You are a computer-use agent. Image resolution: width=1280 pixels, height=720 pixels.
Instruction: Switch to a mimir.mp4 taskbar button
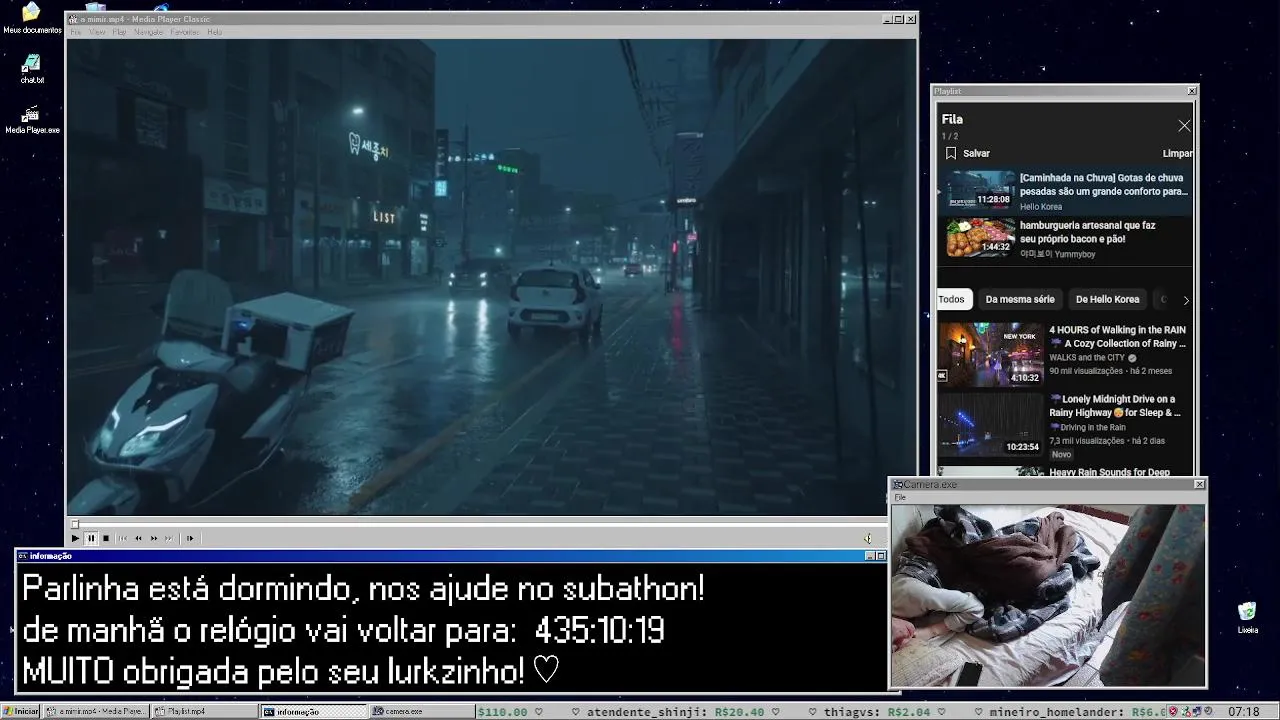(97, 711)
